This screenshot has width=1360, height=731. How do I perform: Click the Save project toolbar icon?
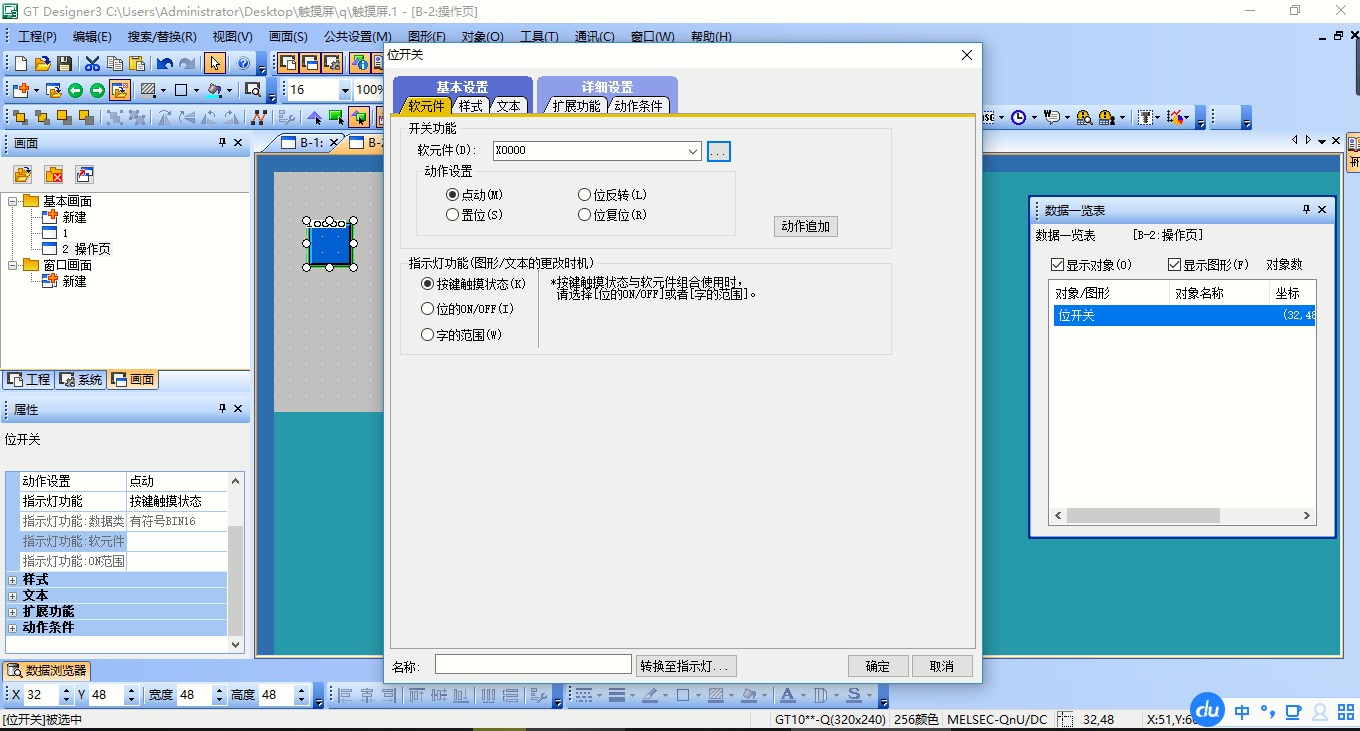click(x=64, y=63)
